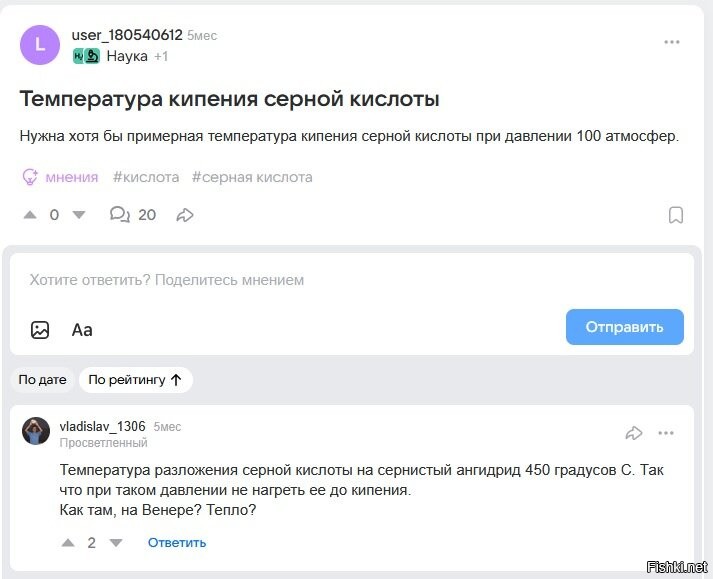Downvote the sulfuric acid question
Image resolution: width=713 pixels, height=579 pixels.
pos(79,215)
